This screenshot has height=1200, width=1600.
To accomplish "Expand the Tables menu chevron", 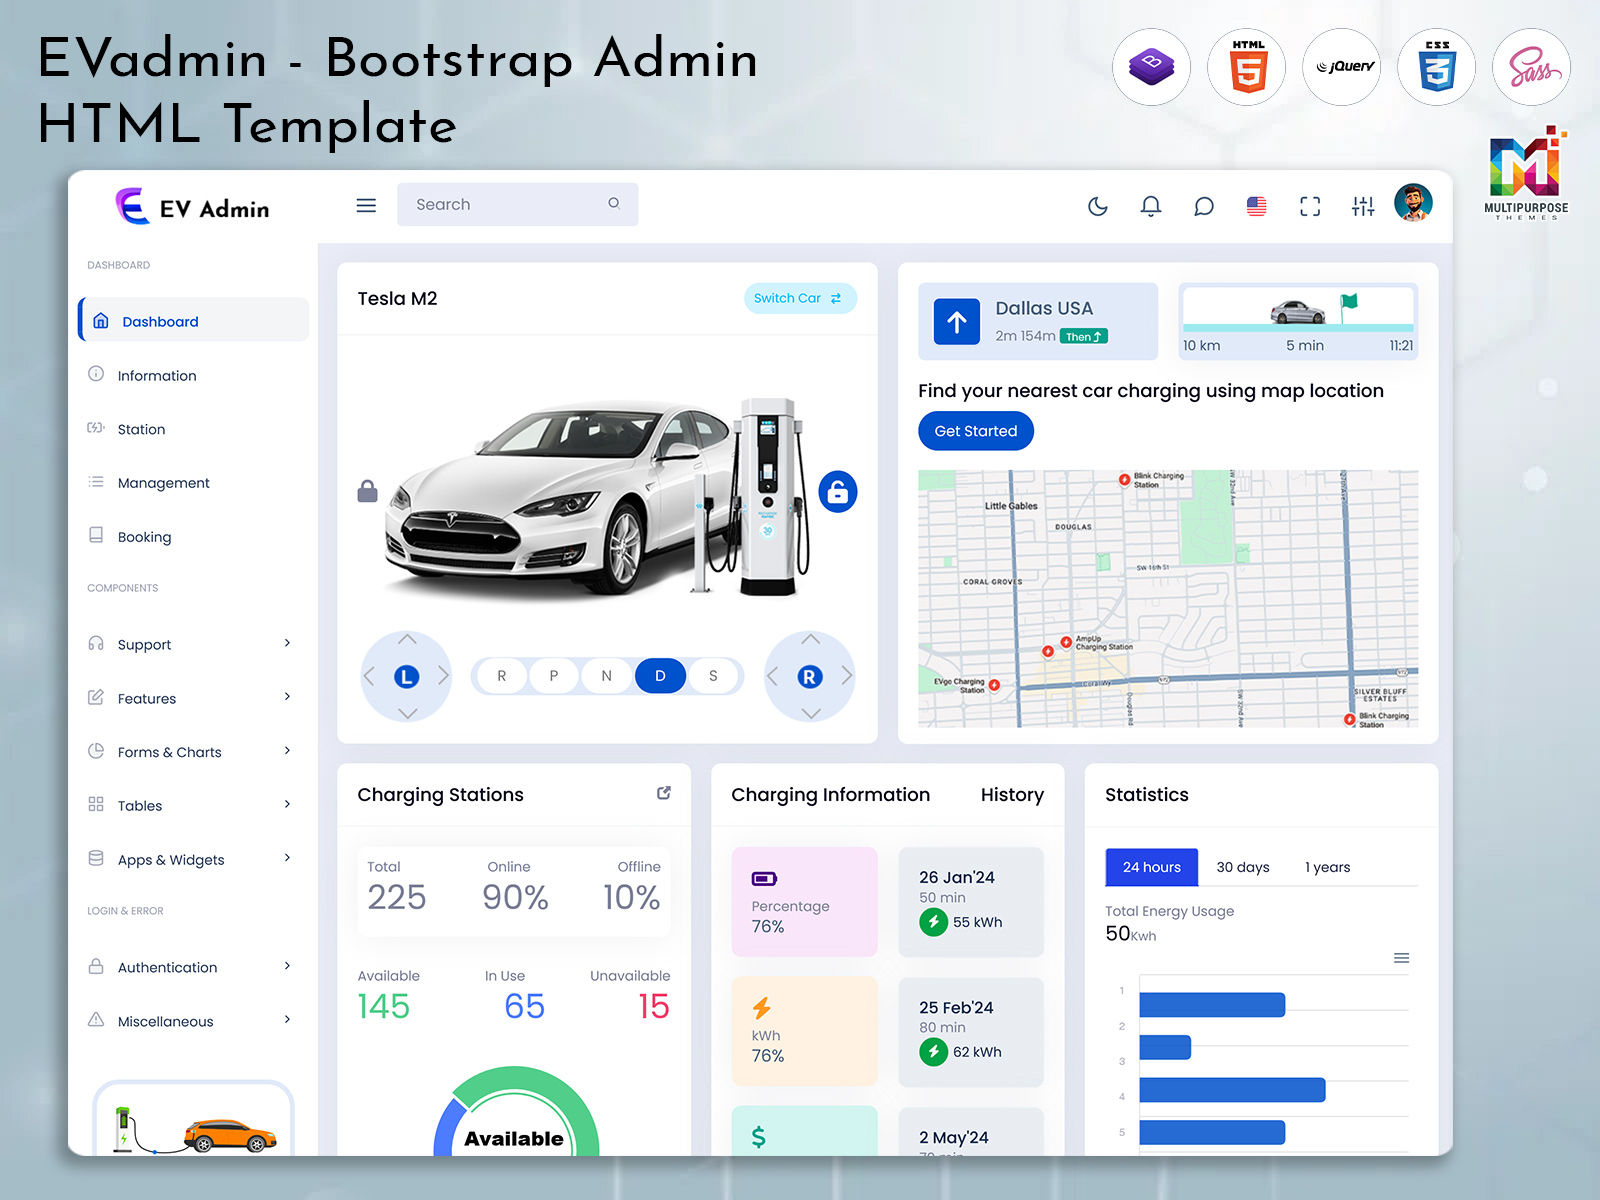I will pyautogui.click(x=287, y=805).
